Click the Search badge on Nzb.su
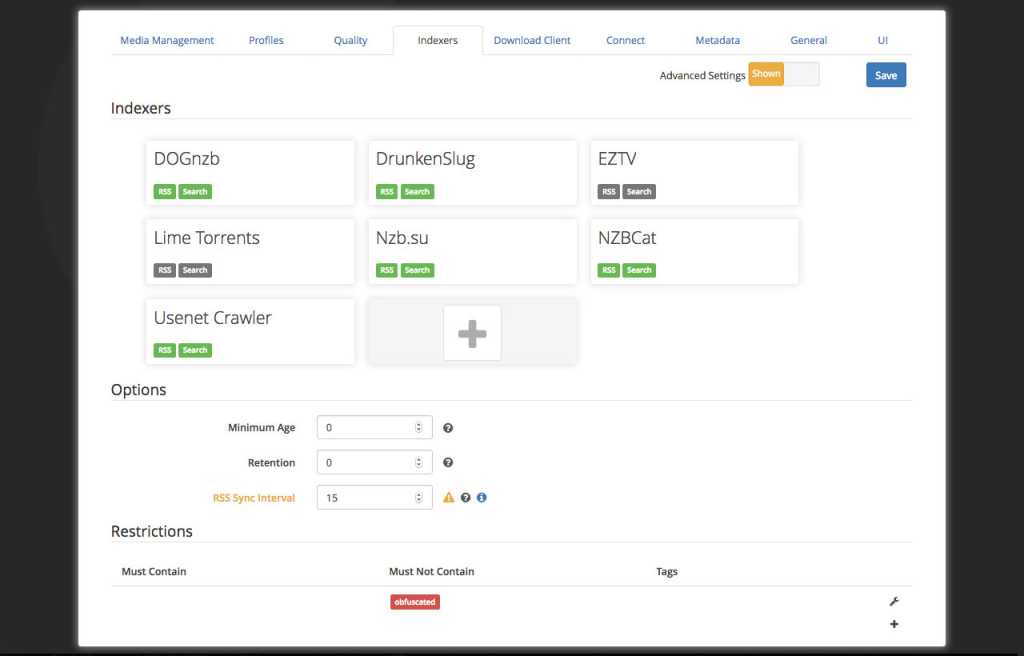 [417, 270]
